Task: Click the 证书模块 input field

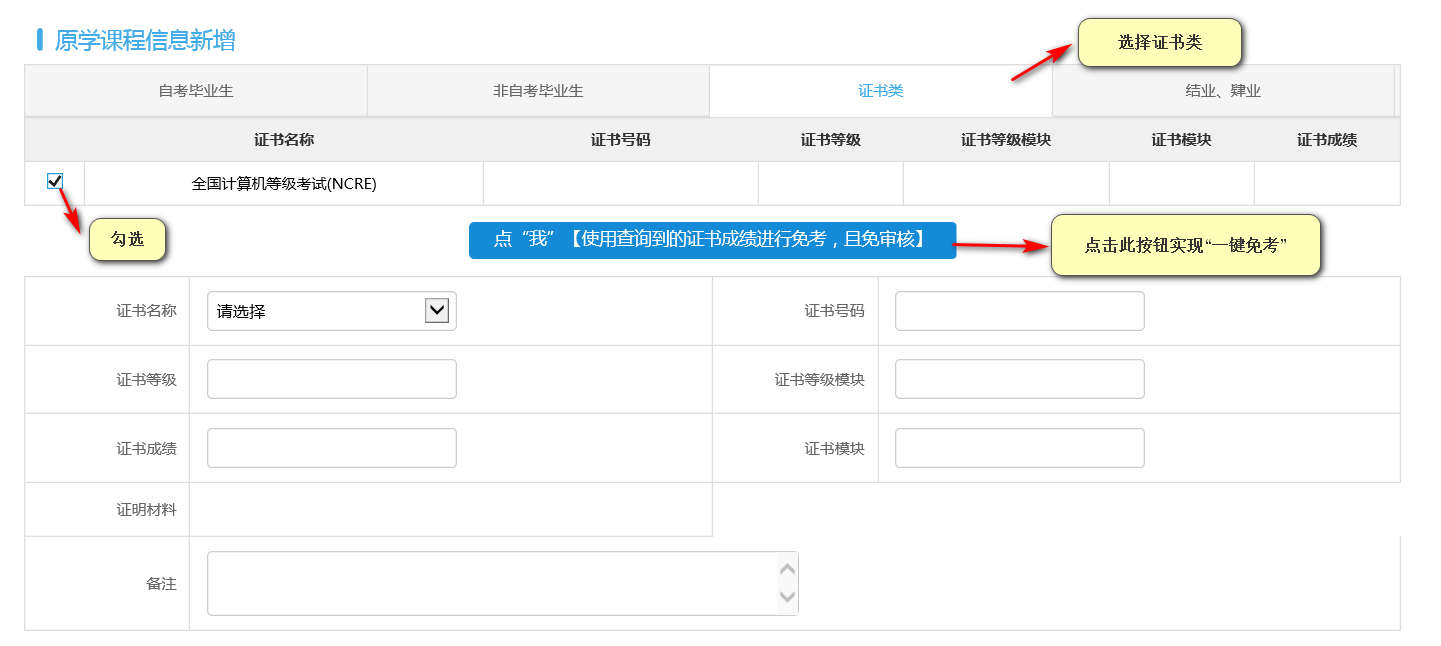Action: point(1018,447)
